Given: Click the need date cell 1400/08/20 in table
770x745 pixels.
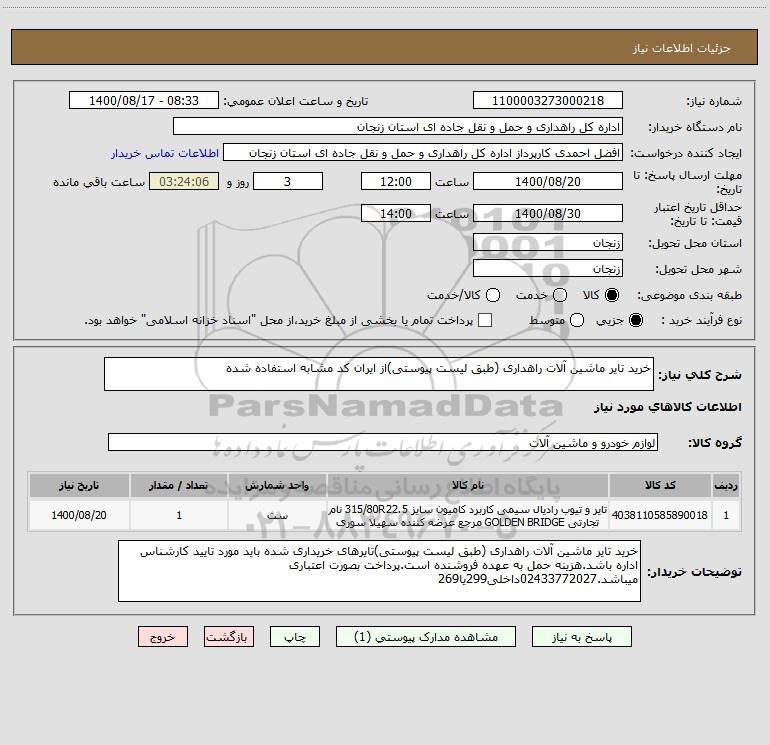Looking at the screenshot, I should 79,515.
